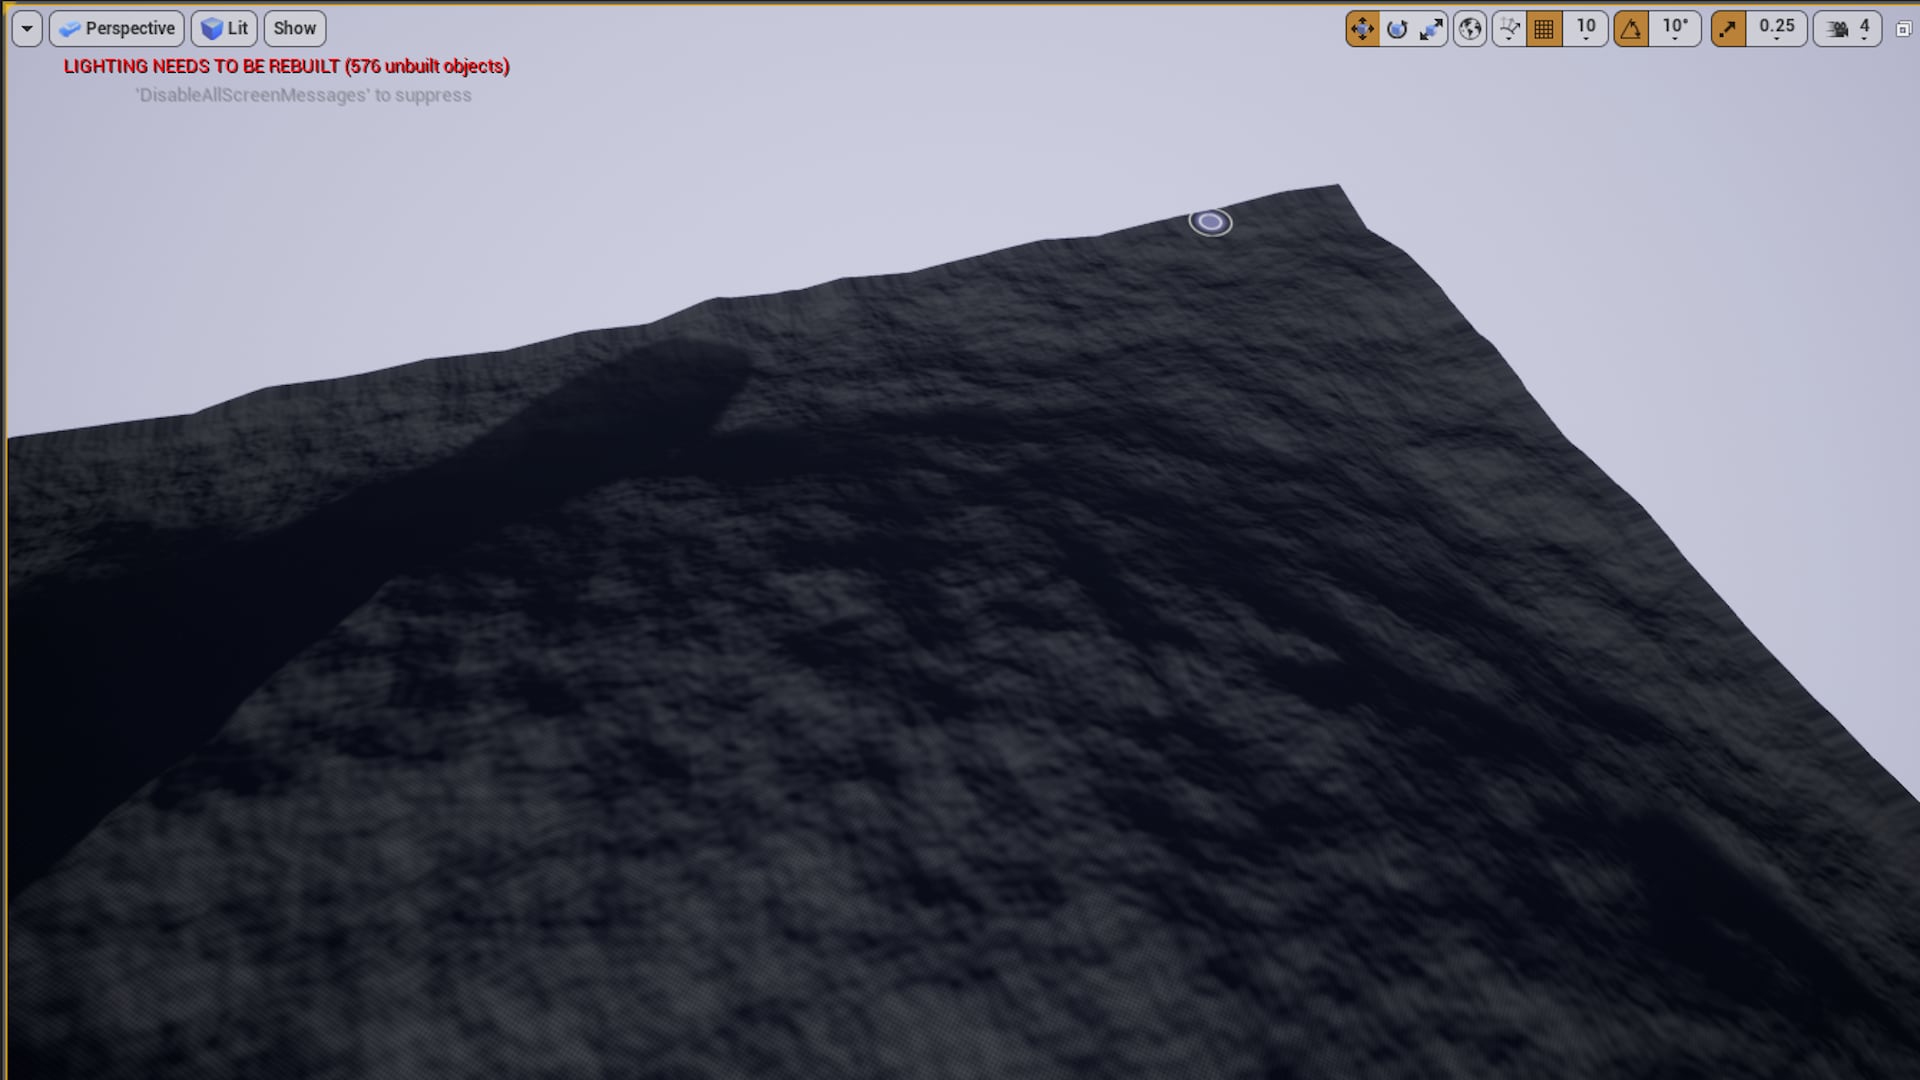Viewport: 1920px width, 1080px height.
Task: Click the Lit view mode button
Action: pyautogui.click(x=224, y=28)
